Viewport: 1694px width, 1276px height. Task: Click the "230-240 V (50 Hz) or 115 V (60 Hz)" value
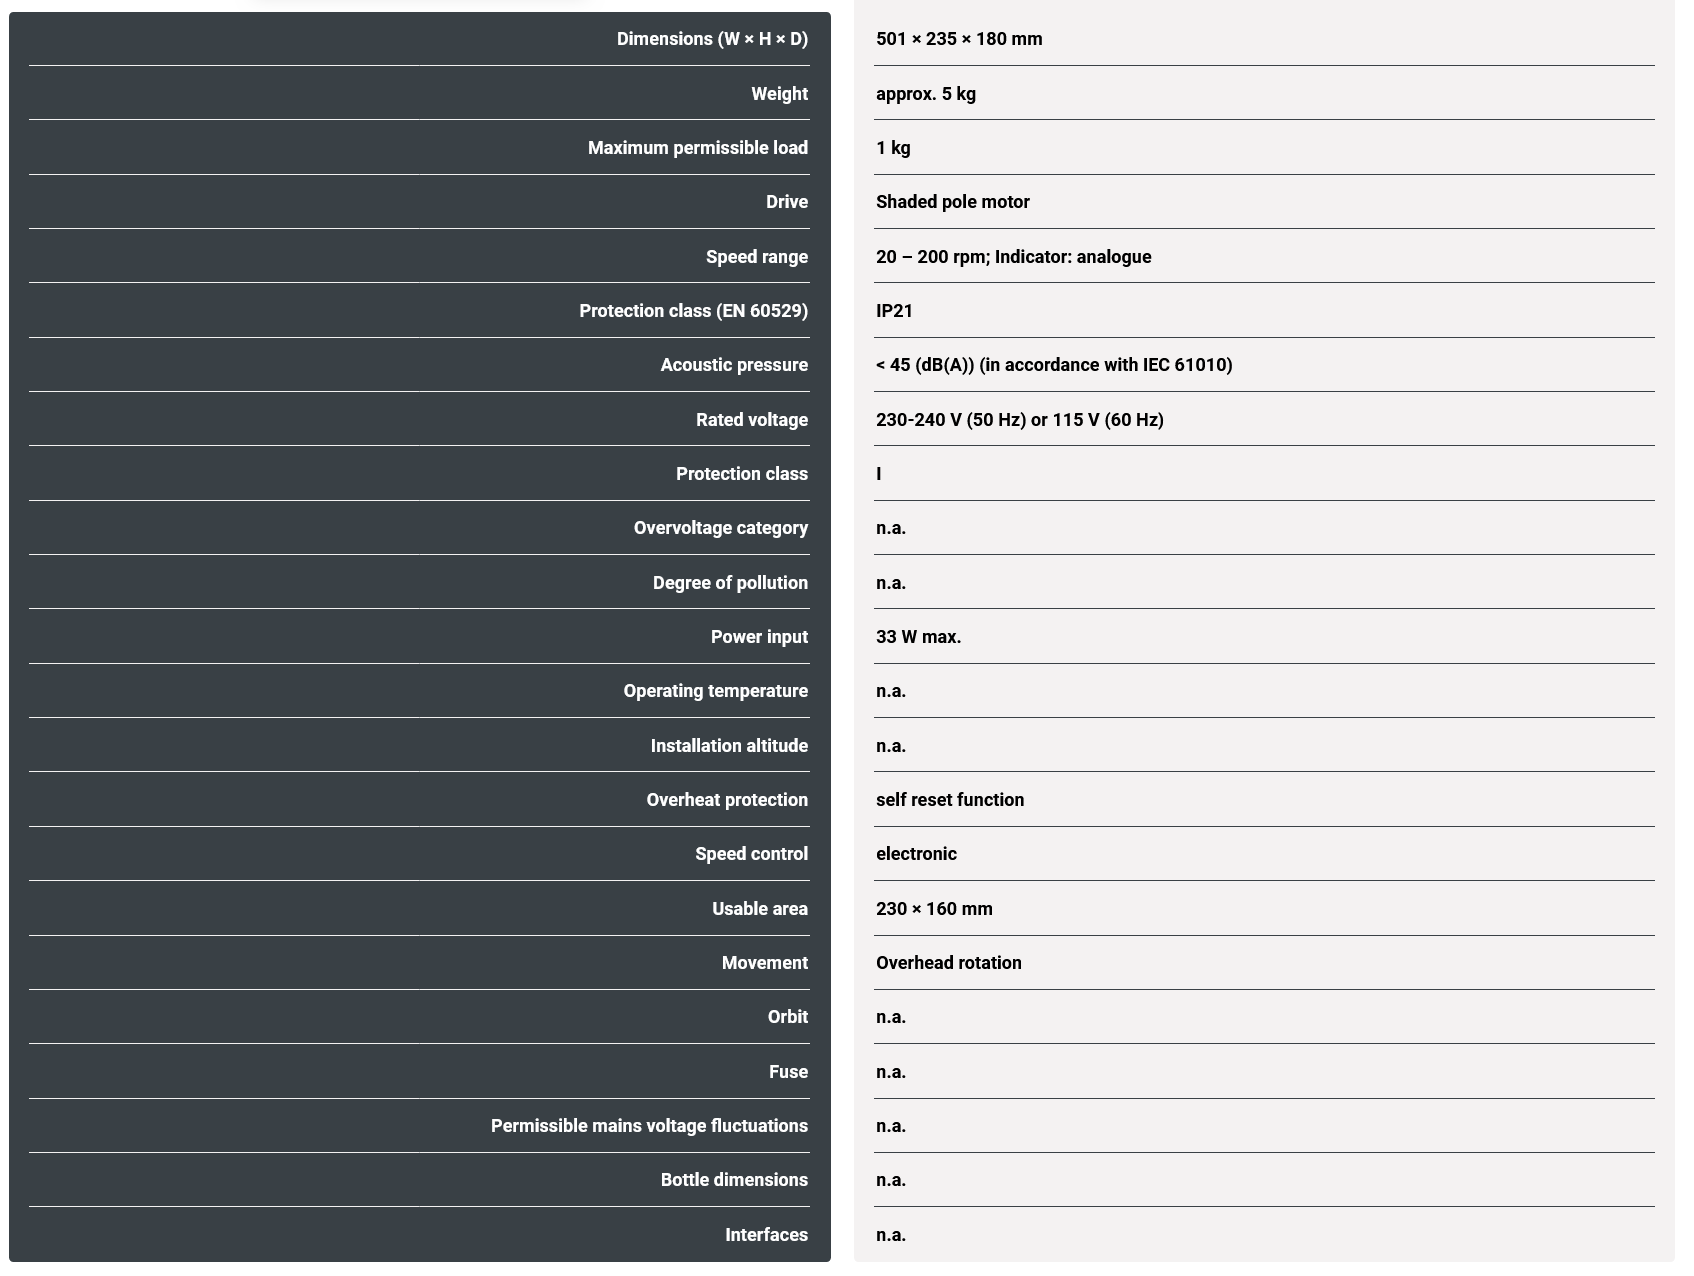pos(1019,420)
